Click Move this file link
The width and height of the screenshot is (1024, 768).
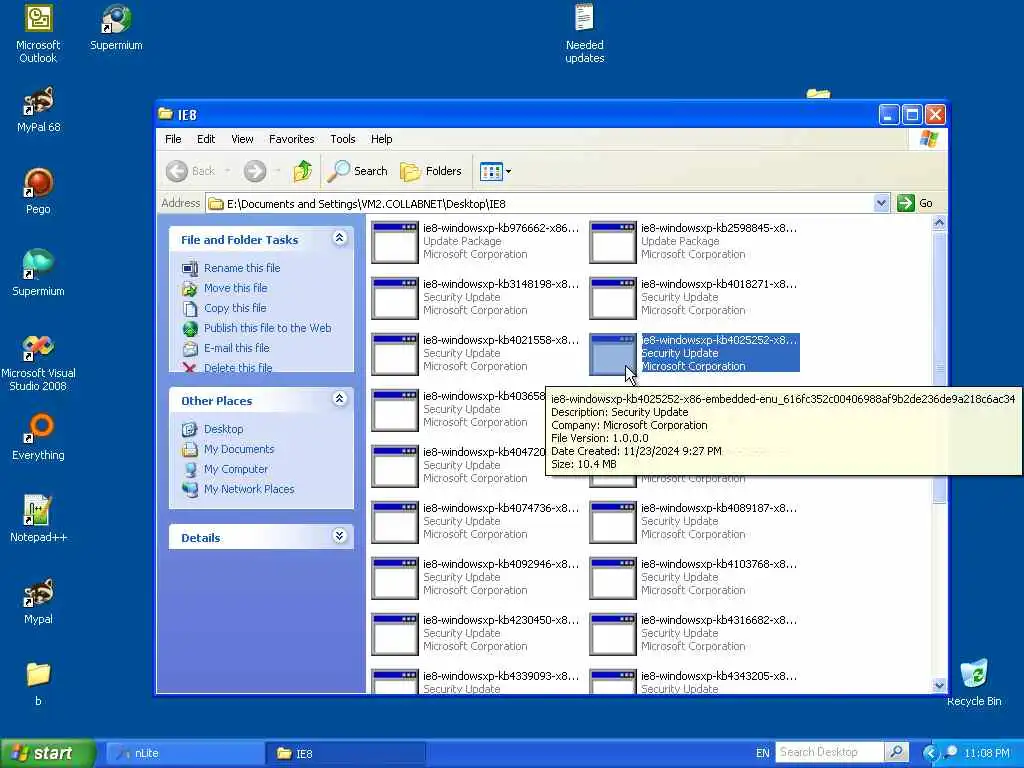tap(235, 288)
